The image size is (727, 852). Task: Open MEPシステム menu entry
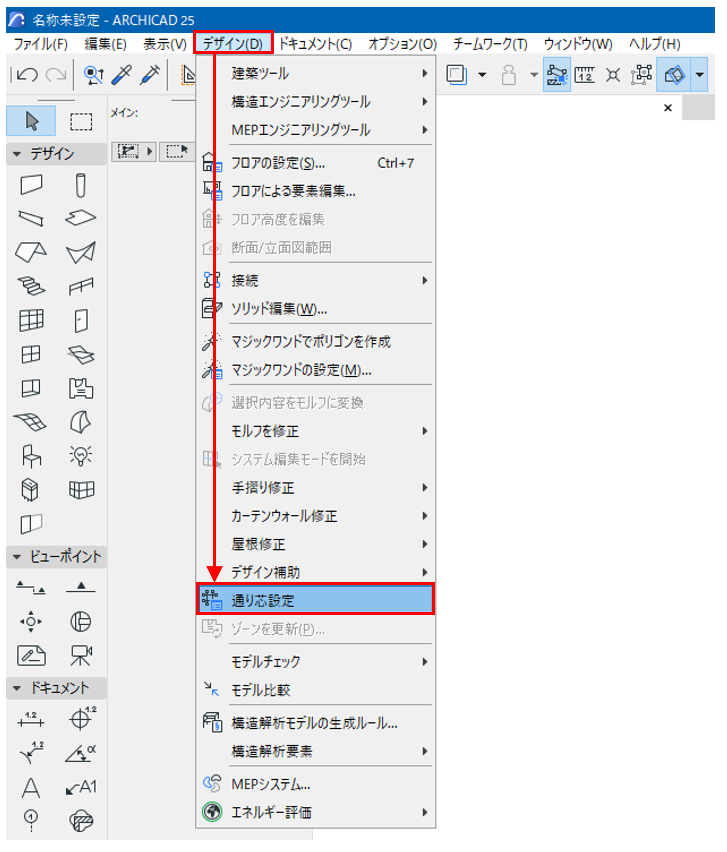coord(316,784)
